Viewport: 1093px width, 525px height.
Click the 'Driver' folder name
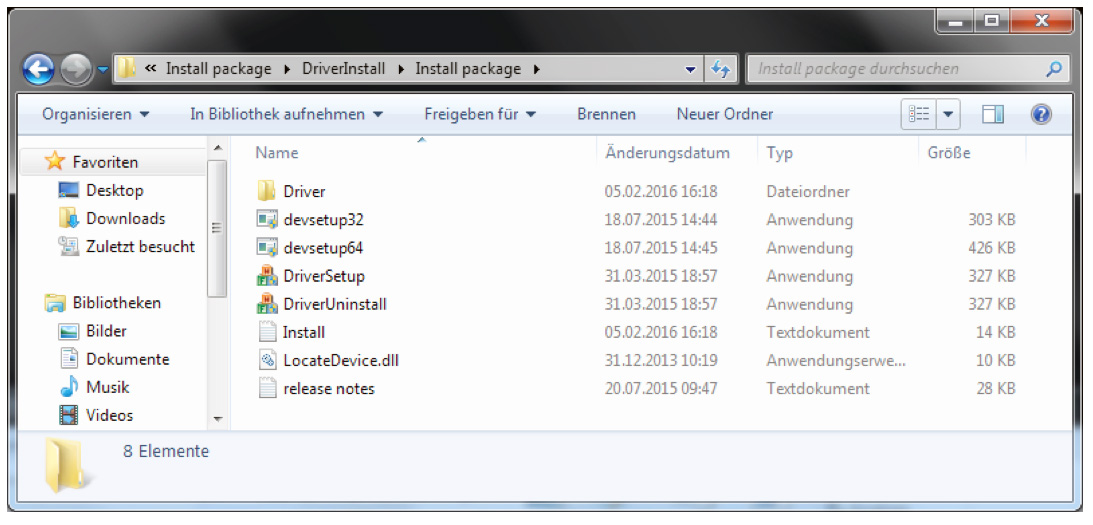click(x=304, y=191)
